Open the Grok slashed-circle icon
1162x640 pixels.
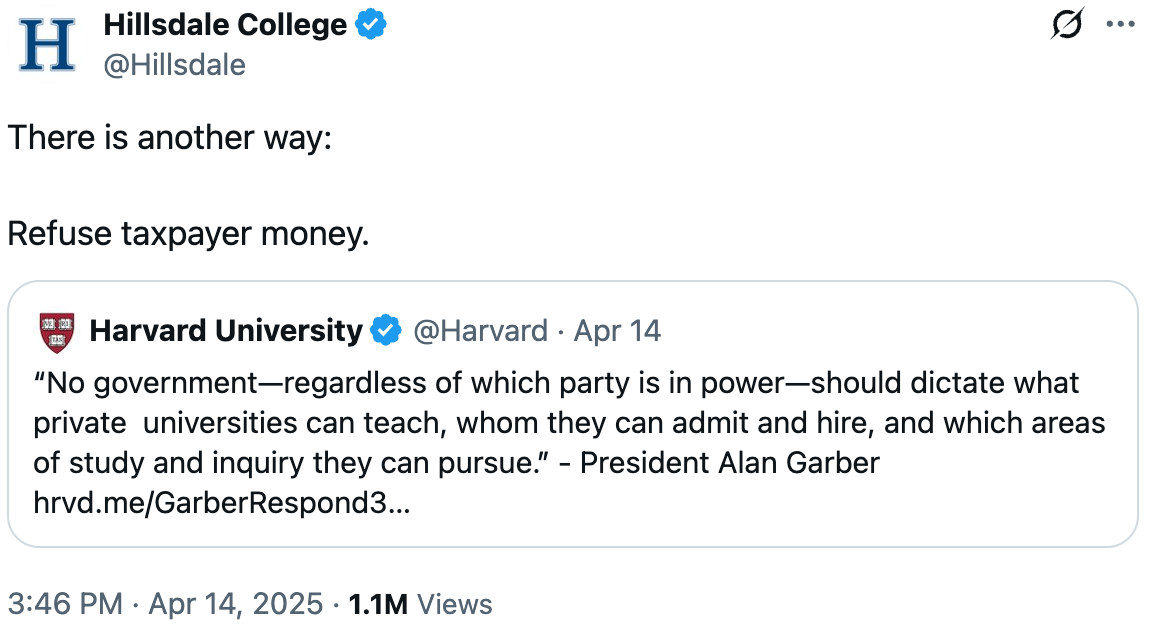(1067, 24)
